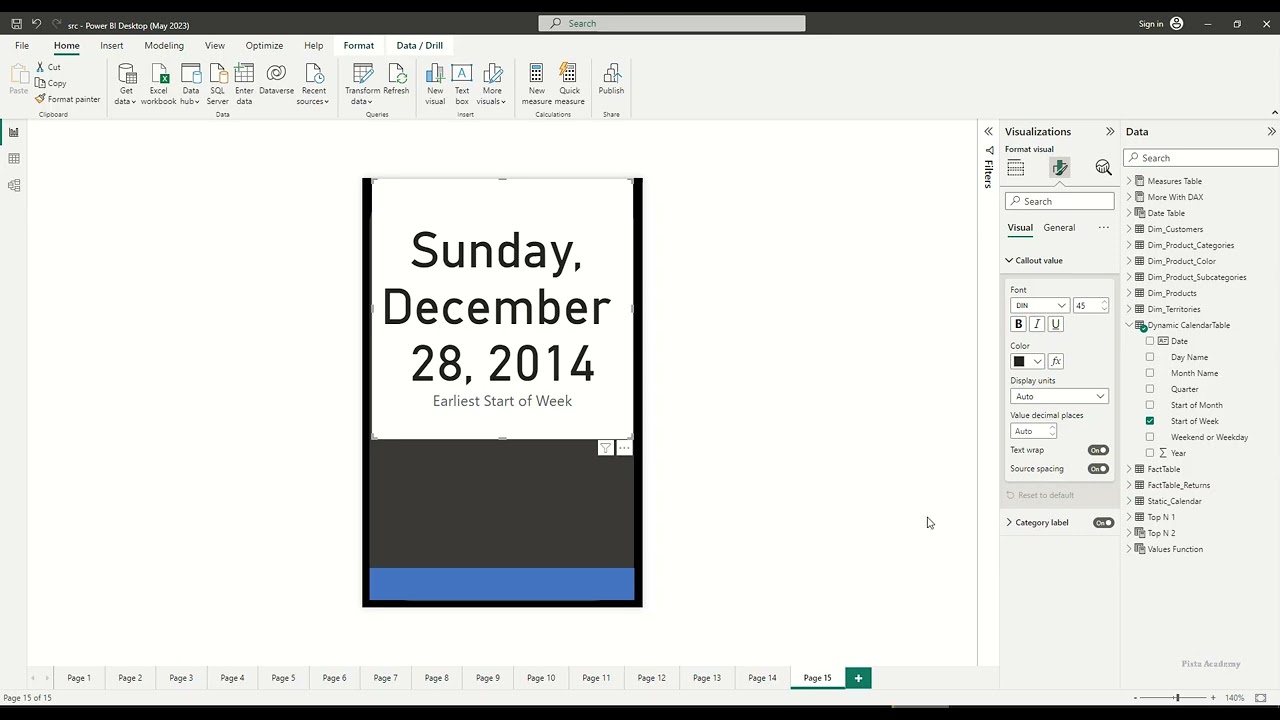Check the Date field checkbox
1280x720 pixels.
tap(1150, 341)
